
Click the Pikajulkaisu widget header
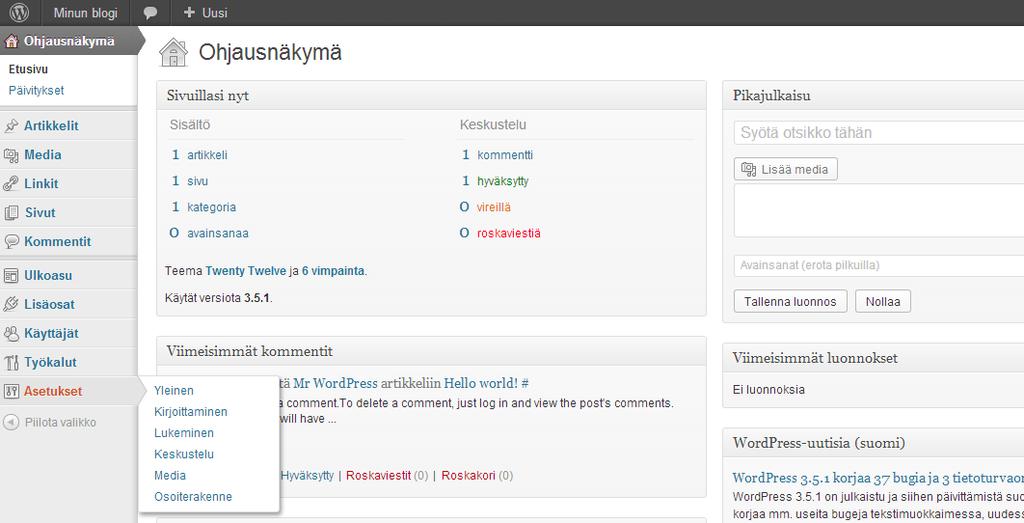(x=874, y=95)
